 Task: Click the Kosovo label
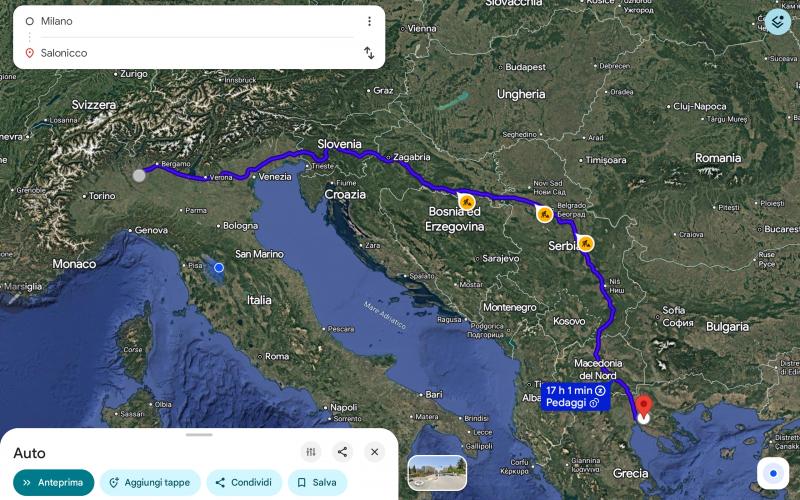(569, 321)
